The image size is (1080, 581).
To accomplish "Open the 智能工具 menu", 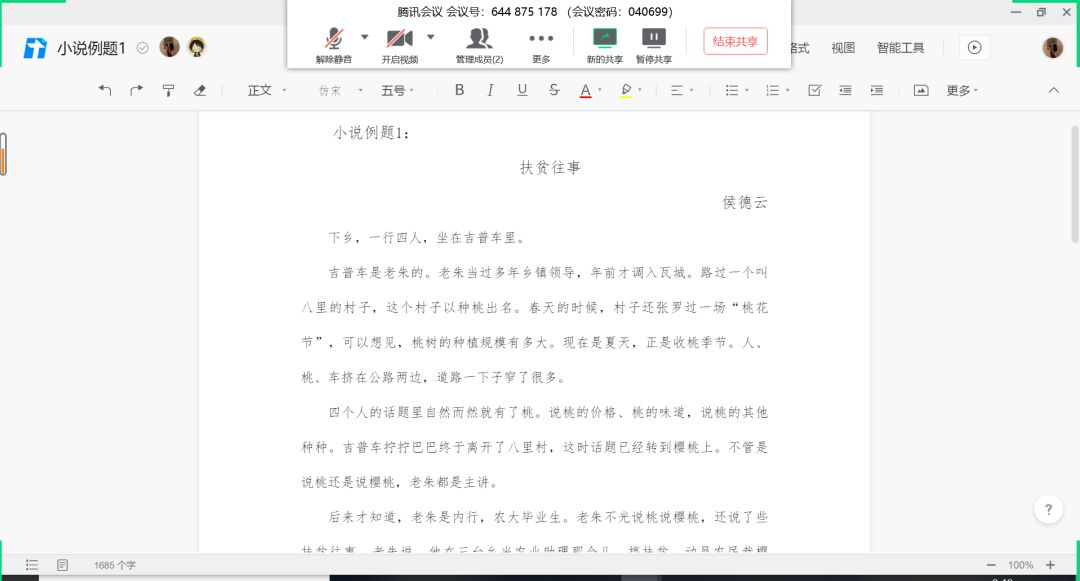I will coord(900,48).
